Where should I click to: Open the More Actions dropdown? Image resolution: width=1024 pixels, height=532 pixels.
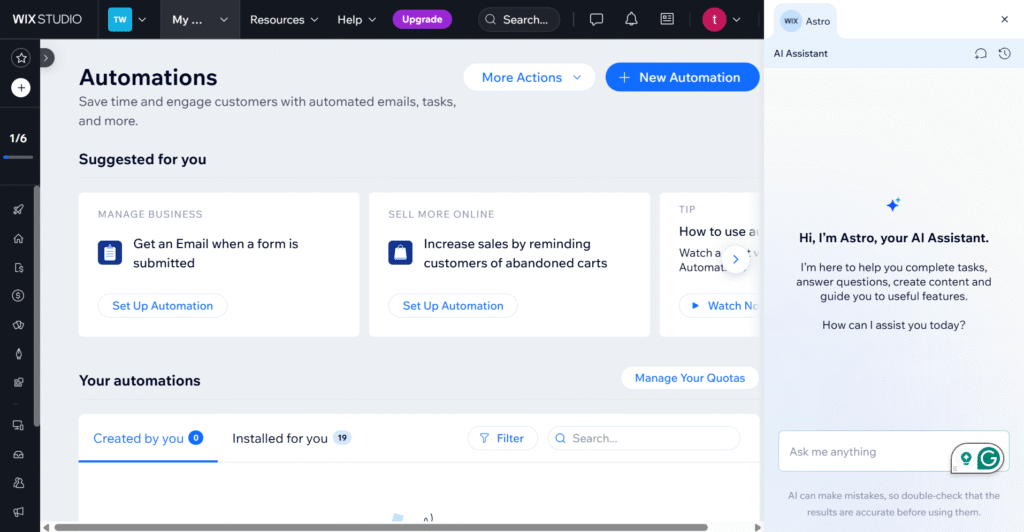(x=529, y=77)
